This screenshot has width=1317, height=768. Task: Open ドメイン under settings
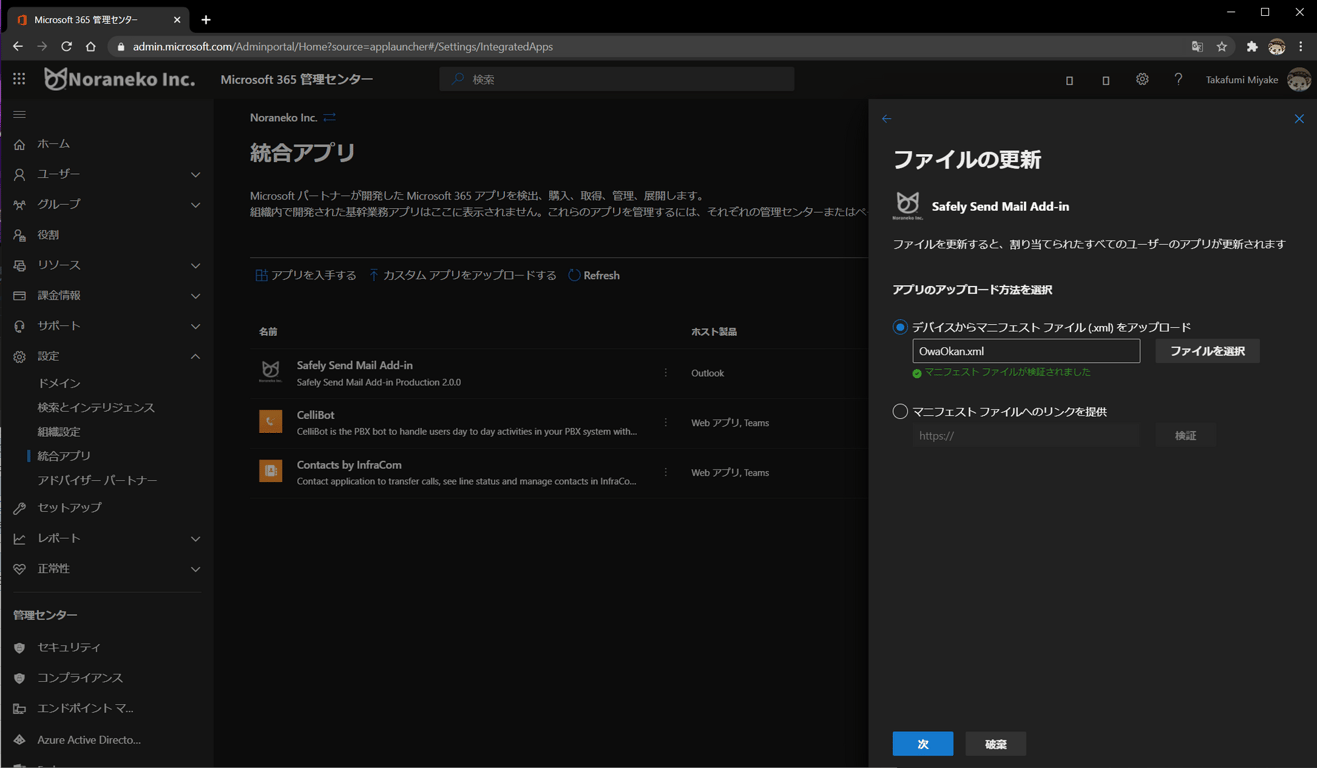[59, 383]
